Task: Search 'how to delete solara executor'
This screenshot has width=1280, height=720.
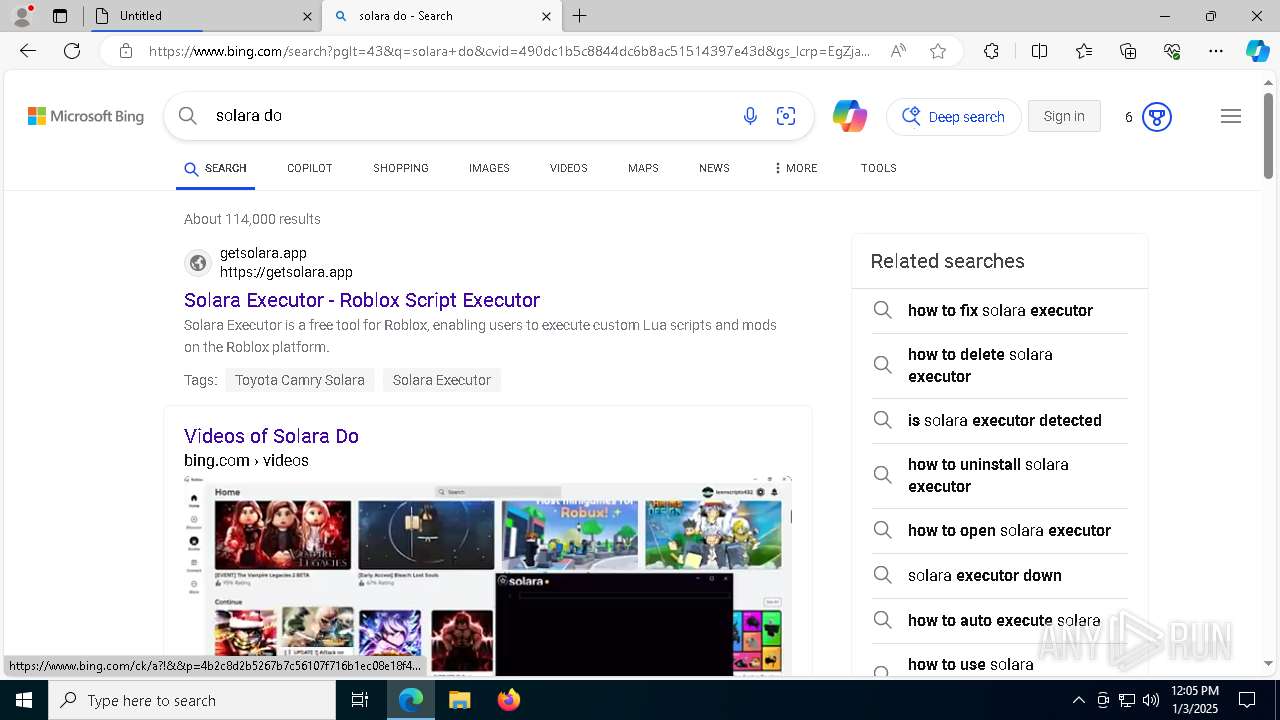Action: click(x=1000, y=366)
